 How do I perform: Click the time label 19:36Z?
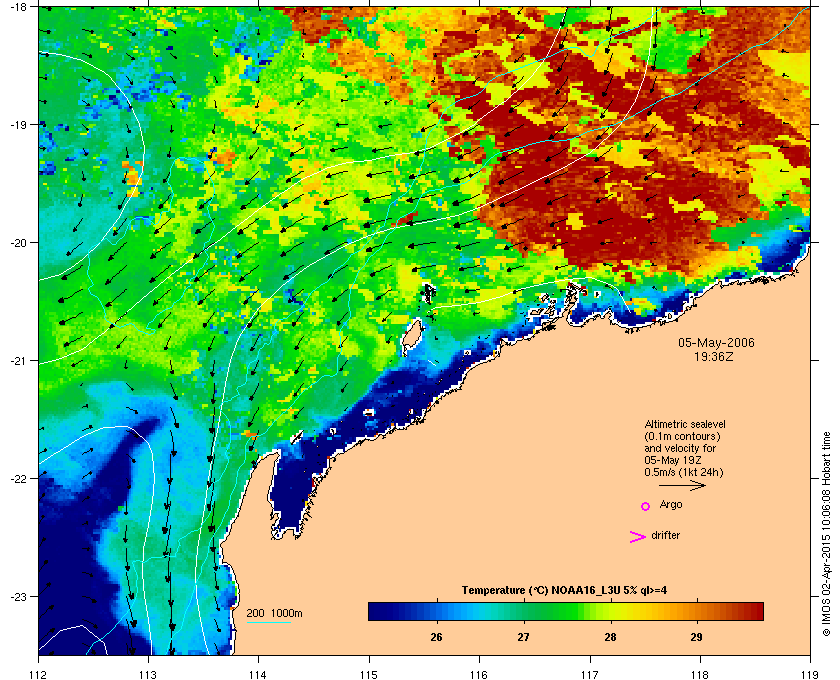(x=714, y=356)
